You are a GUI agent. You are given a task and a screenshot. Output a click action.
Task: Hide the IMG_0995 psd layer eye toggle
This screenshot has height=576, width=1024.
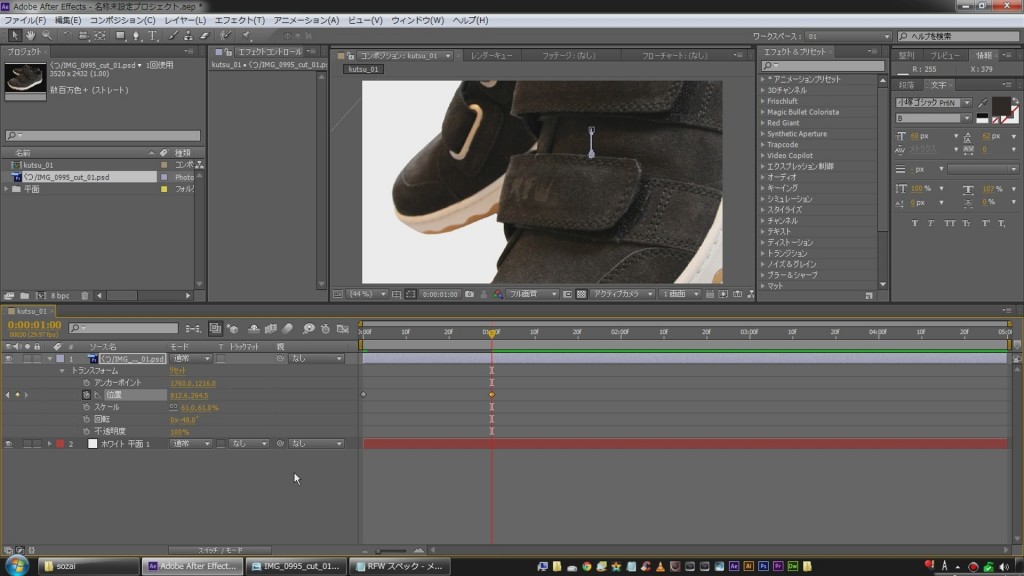pos(8,359)
